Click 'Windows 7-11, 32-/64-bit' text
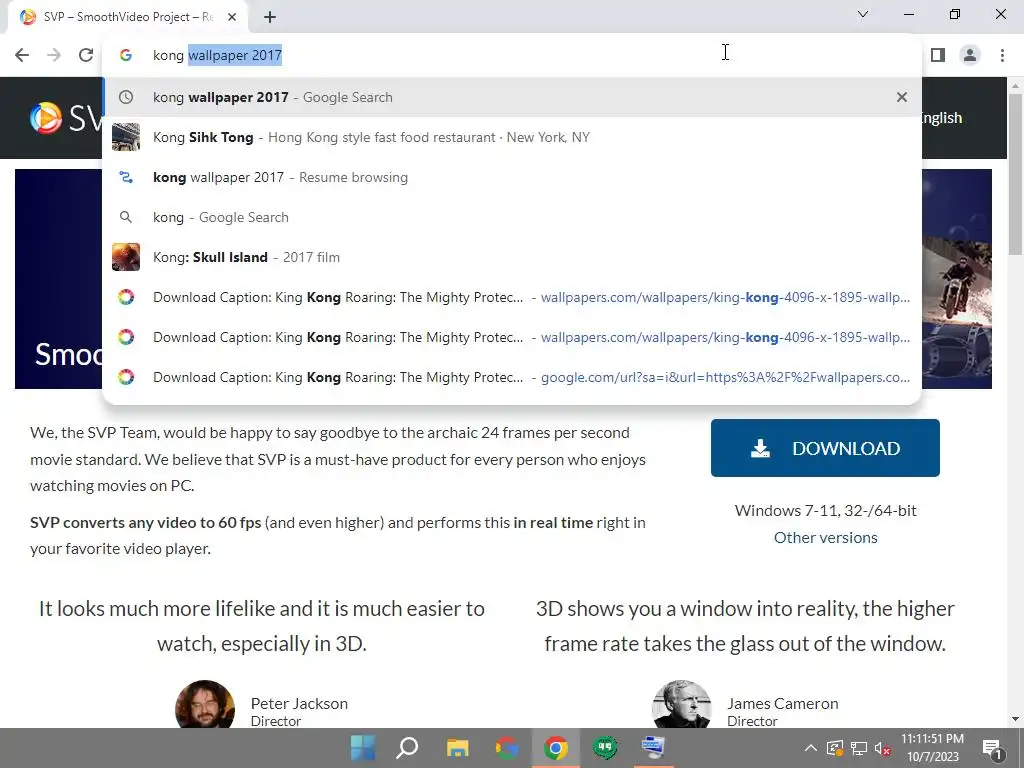Viewport: 1024px width, 768px height. pyautogui.click(x=825, y=510)
